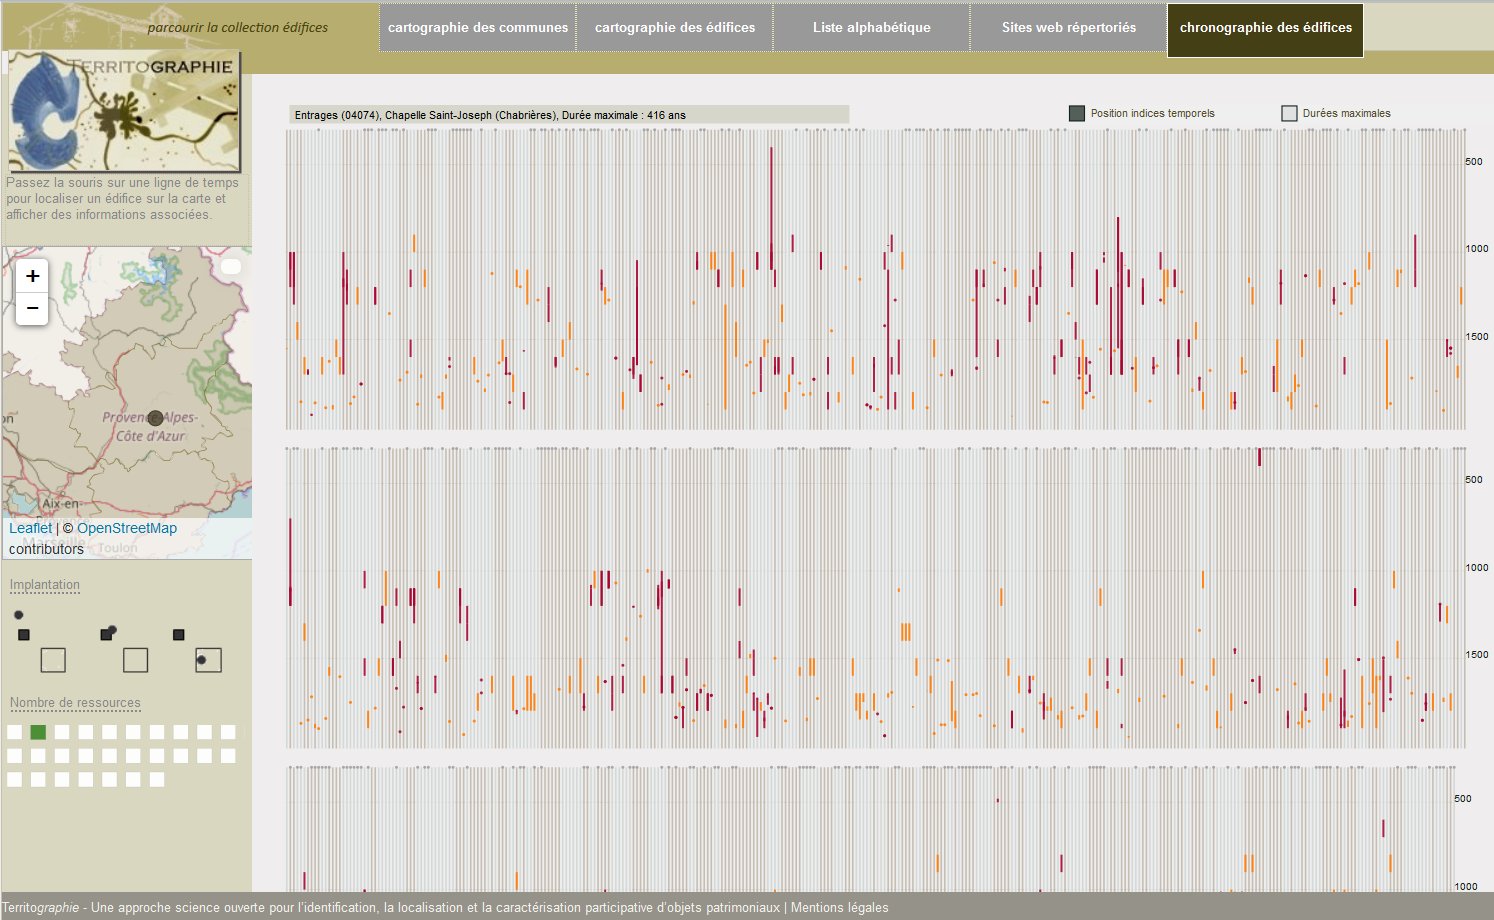Click last square in third resources row
This screenshot has width=1494, height=920.
pos(157,779)
